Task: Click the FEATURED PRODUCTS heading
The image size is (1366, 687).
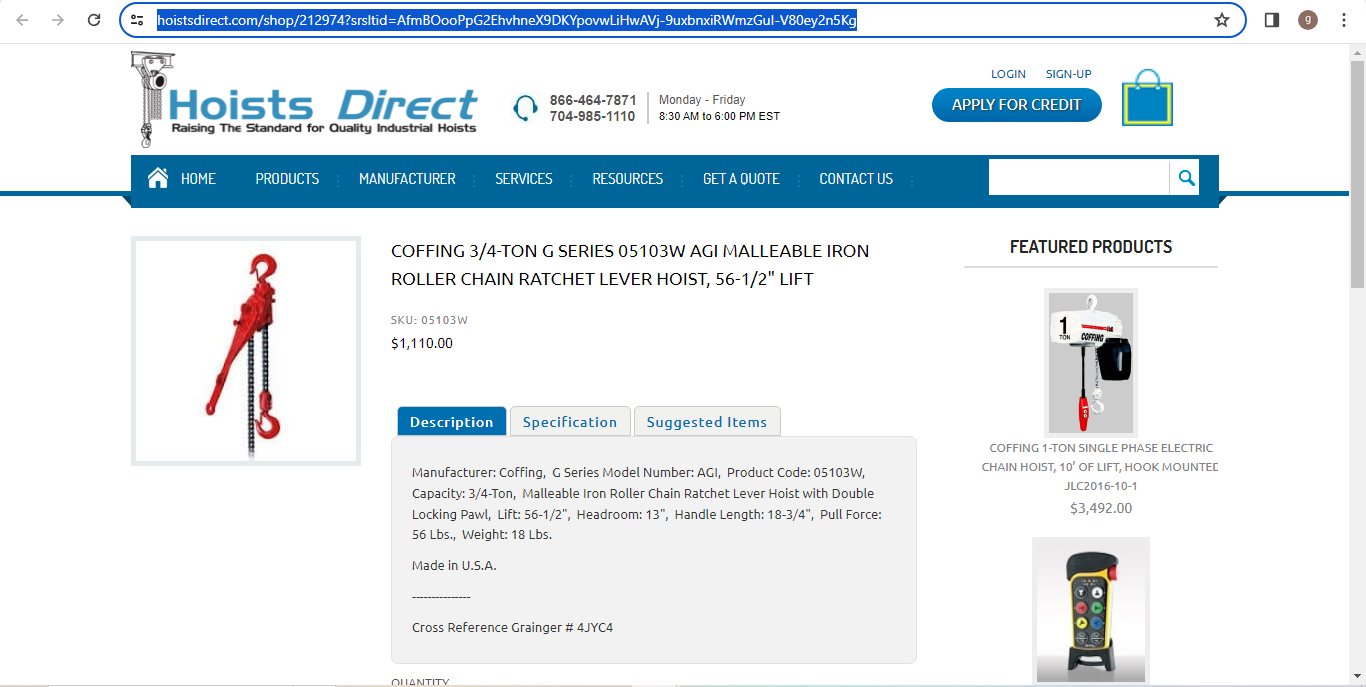Action: click(x=1091, y=247)
